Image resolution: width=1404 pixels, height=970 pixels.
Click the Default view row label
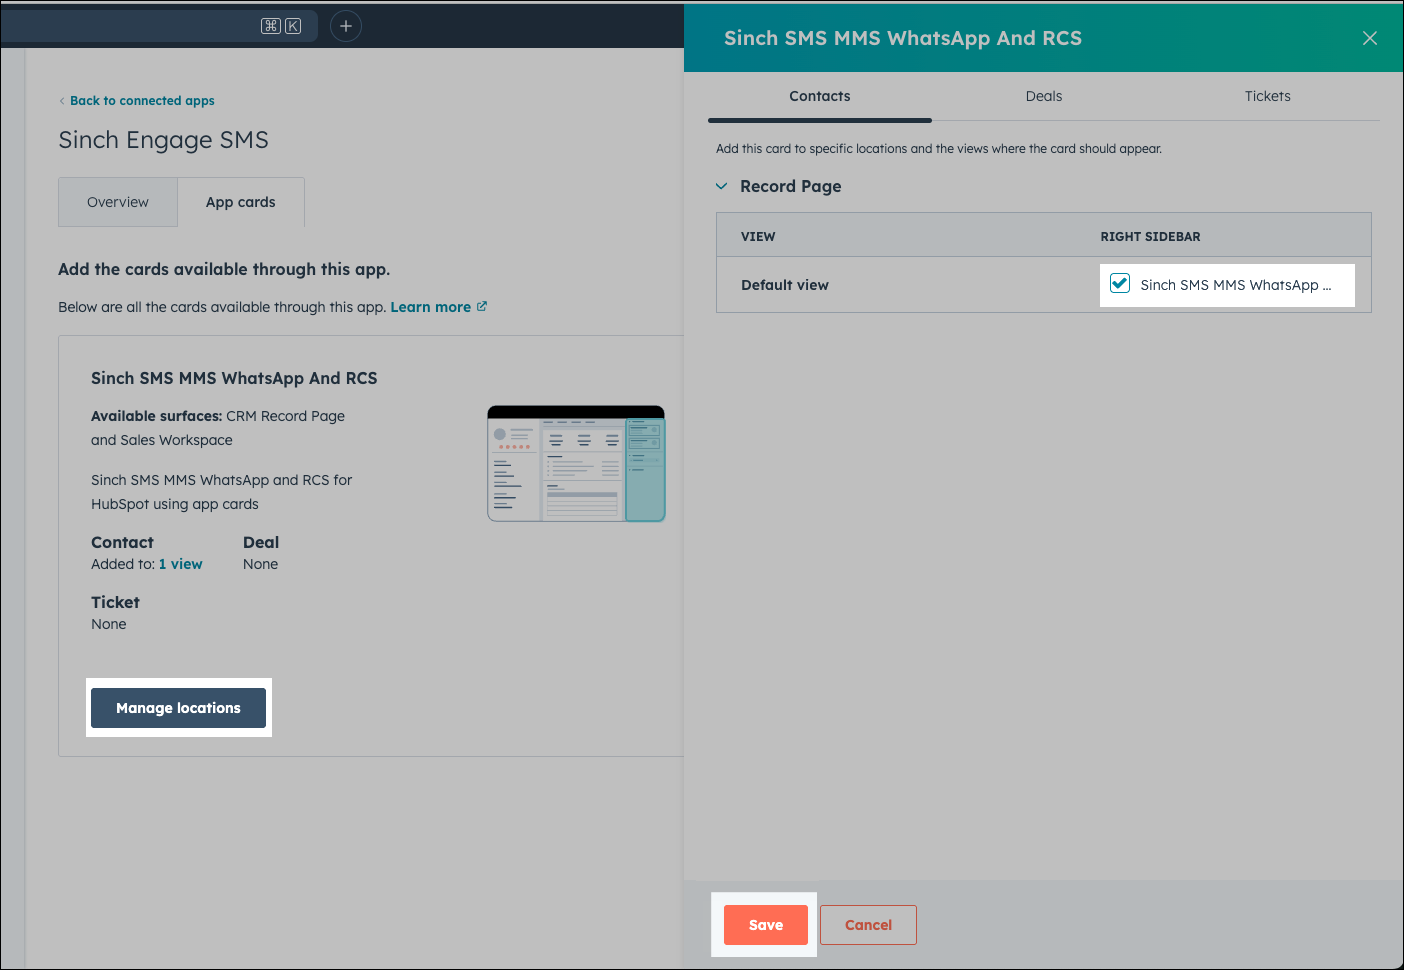785,285
